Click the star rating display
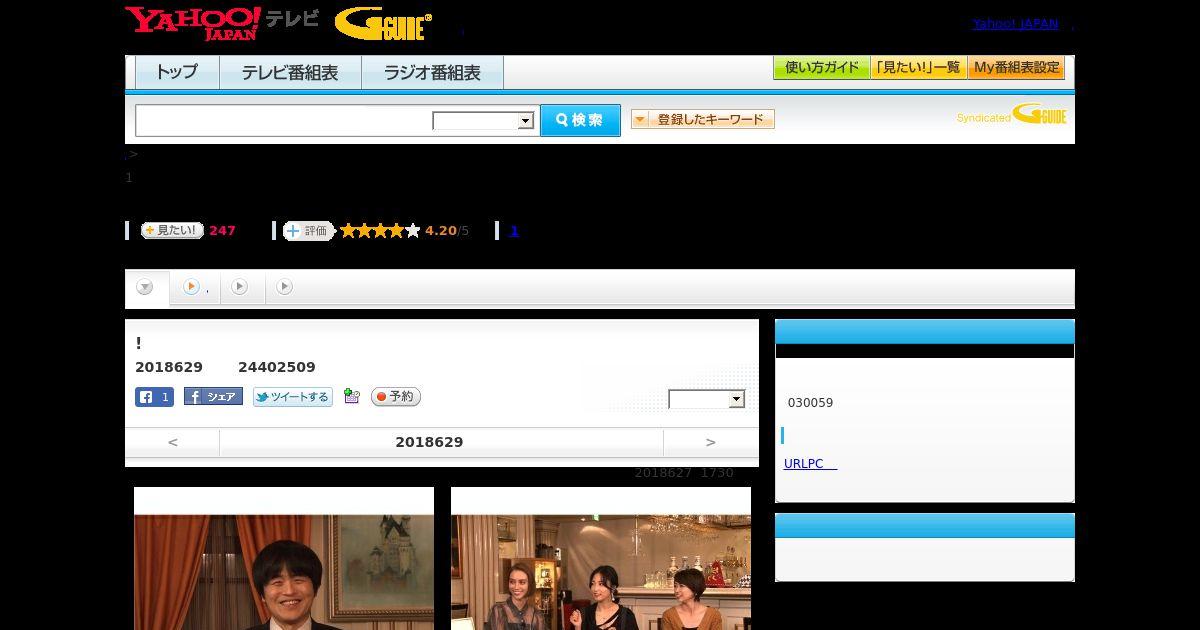 coord(380,231)
